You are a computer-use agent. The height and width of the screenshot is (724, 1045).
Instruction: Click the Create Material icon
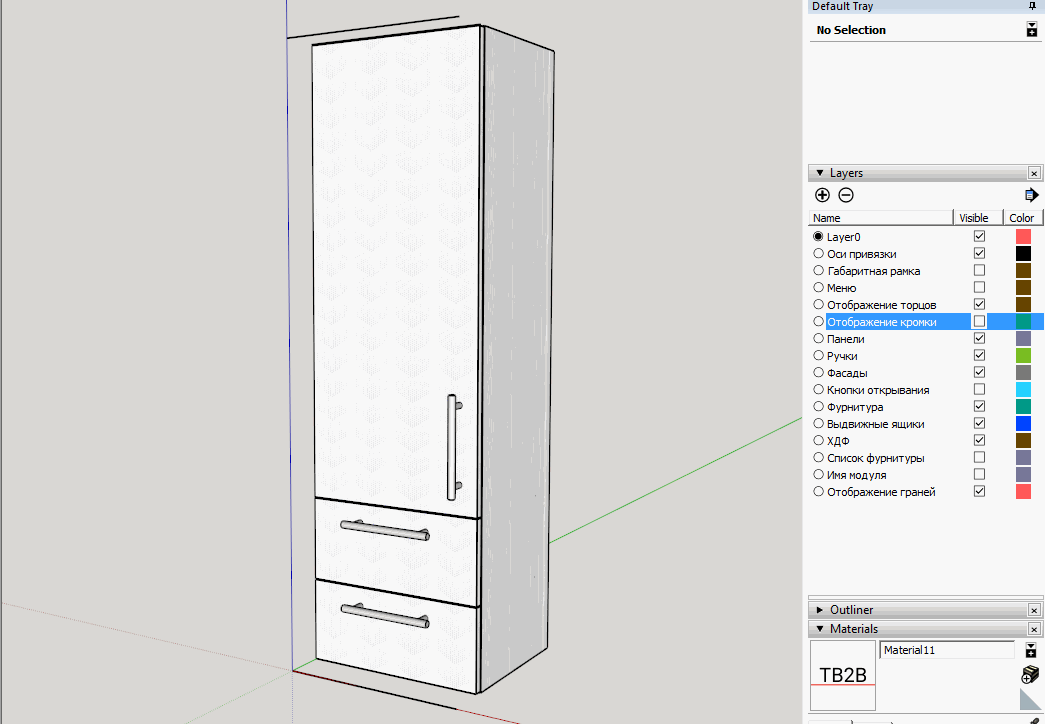tap(1031, 675)
